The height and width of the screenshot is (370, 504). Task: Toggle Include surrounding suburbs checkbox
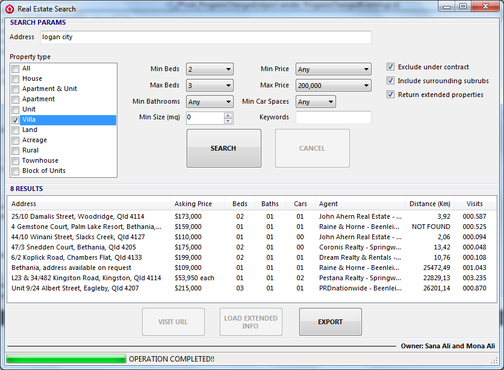click(390, 81)
